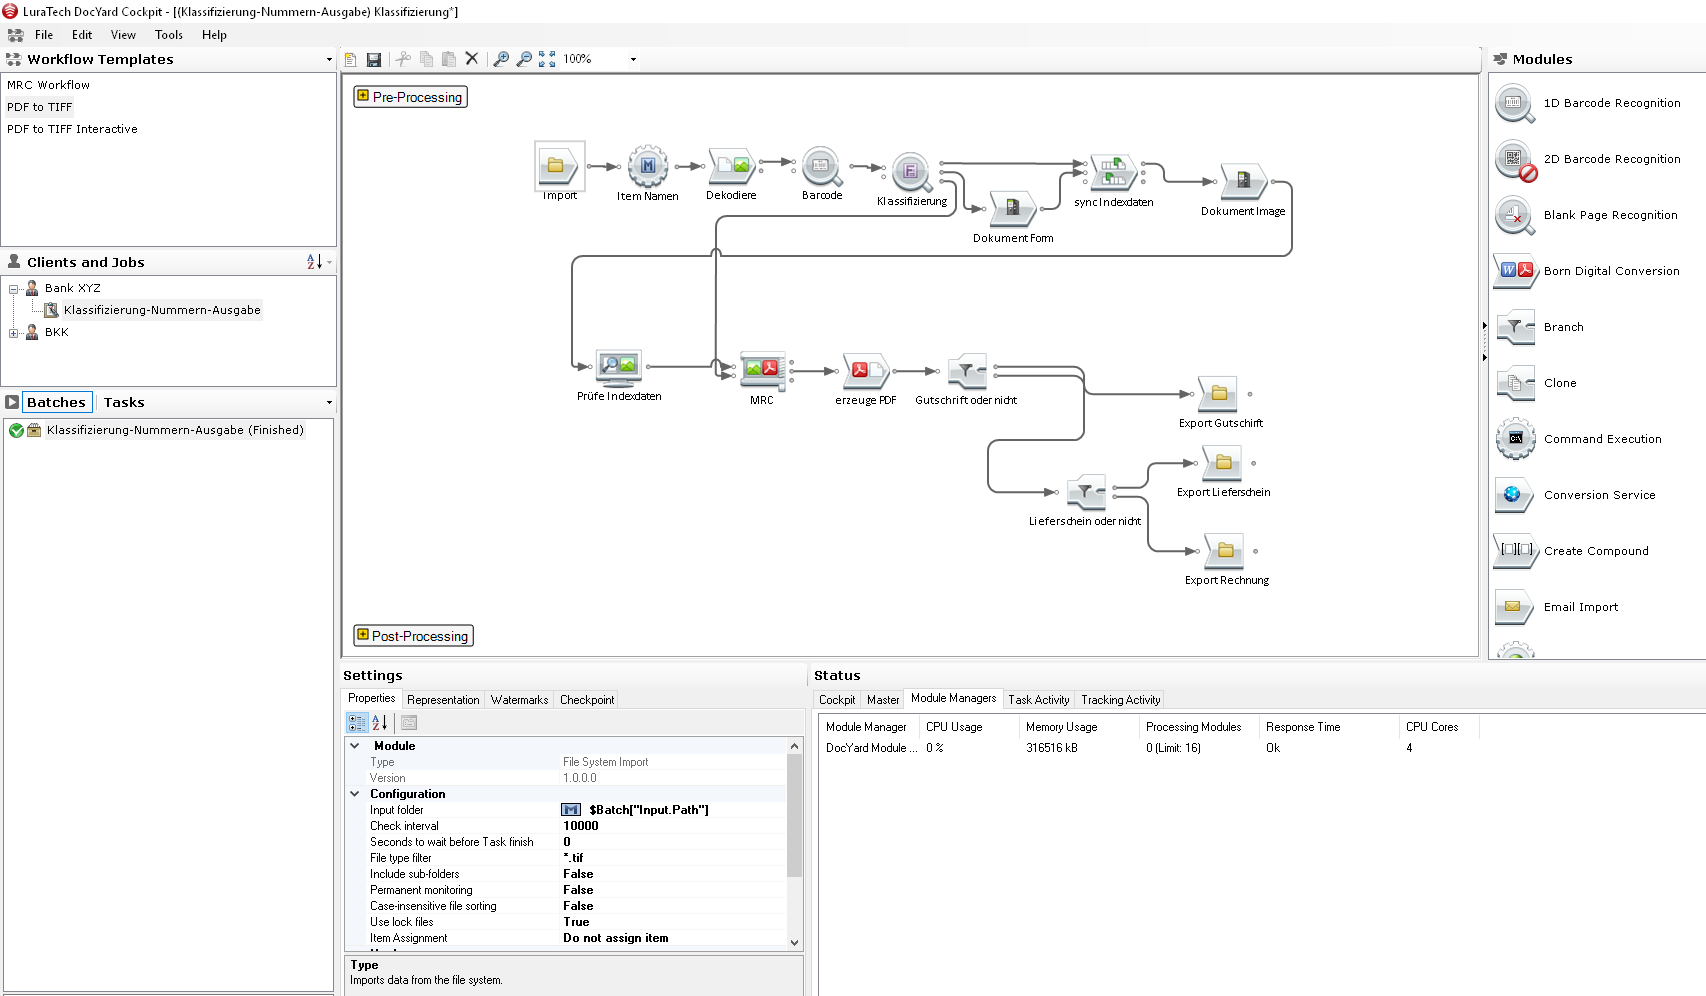Select the Klassifizierung node in the workflow

point(911,172)
